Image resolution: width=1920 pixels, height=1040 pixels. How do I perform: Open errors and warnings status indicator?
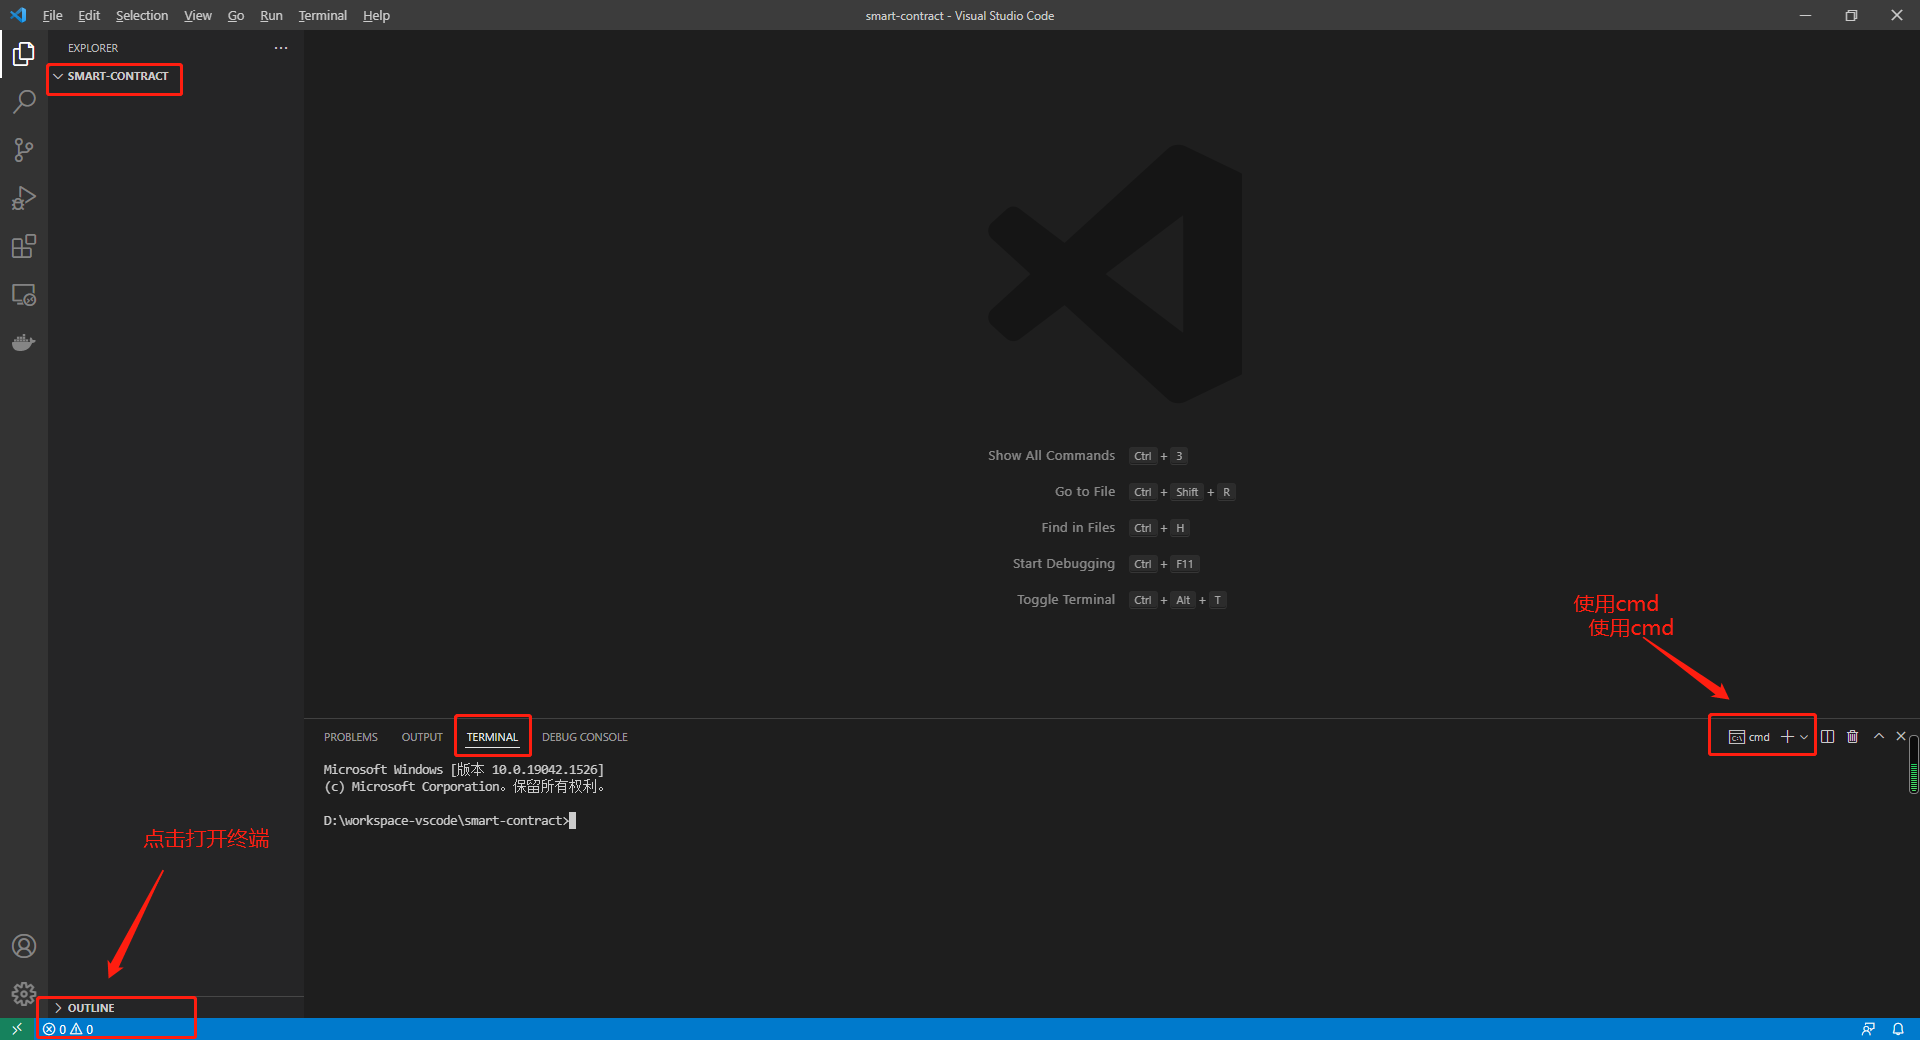(x=68, y=1029)
